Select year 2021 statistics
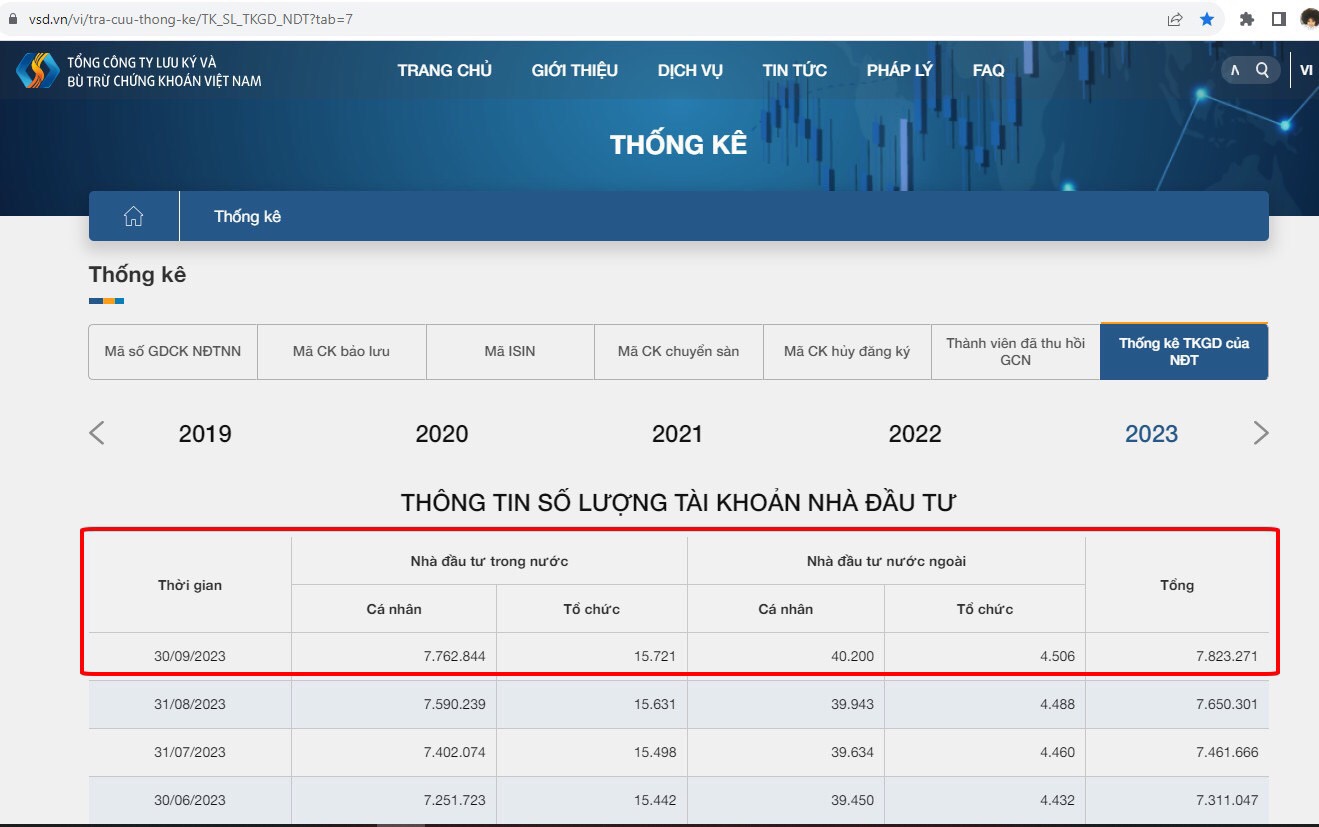Image resolution: width=1319 pixels, height=827 pixels. point(677,434)
